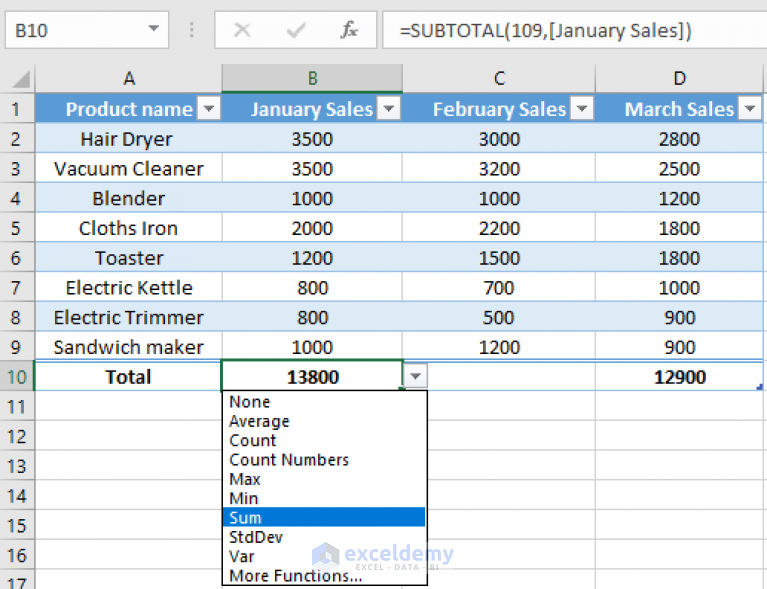
Task: Click inside the formula bar text
Action: (x=545, y=30)
